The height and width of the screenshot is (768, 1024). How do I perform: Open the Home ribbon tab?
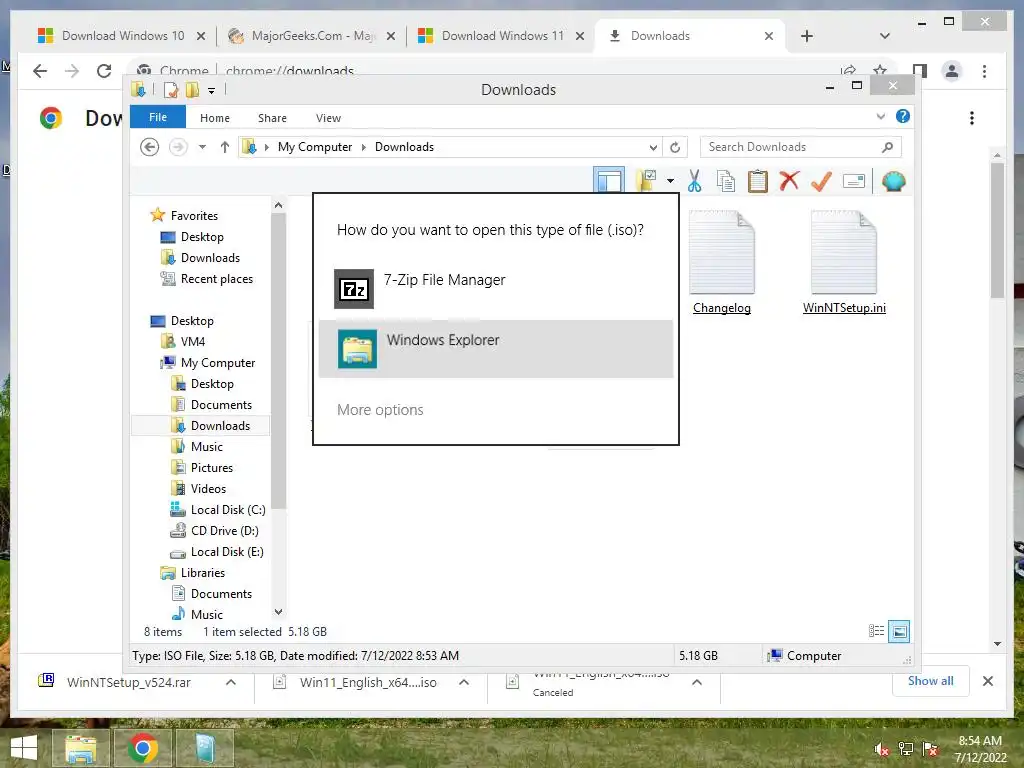(215, 118)
